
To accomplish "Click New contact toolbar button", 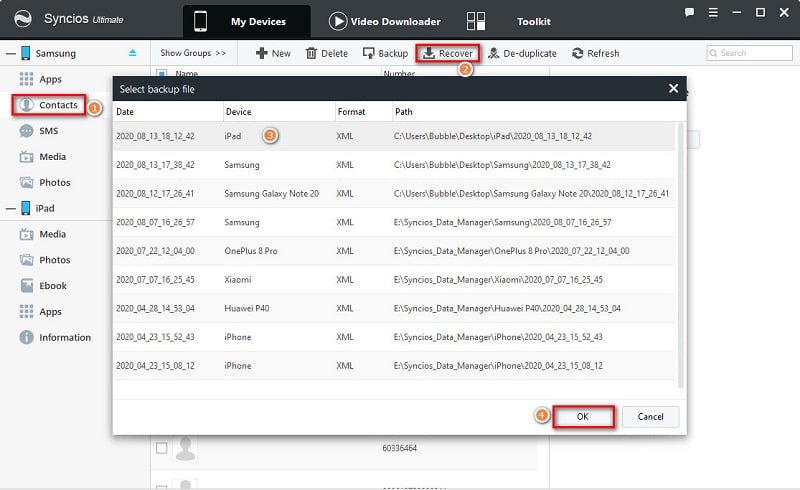I will coord(273,53).
